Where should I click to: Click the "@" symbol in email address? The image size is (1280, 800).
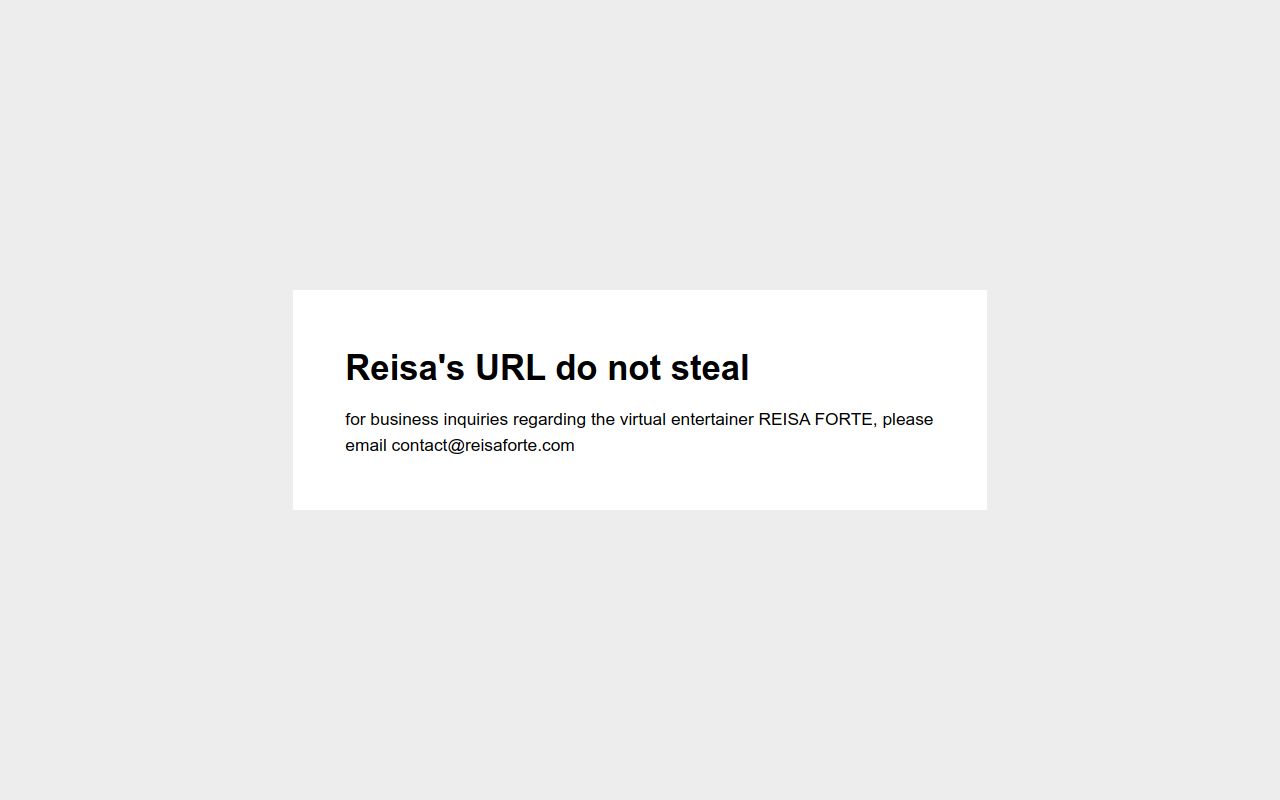coord(457,446)
